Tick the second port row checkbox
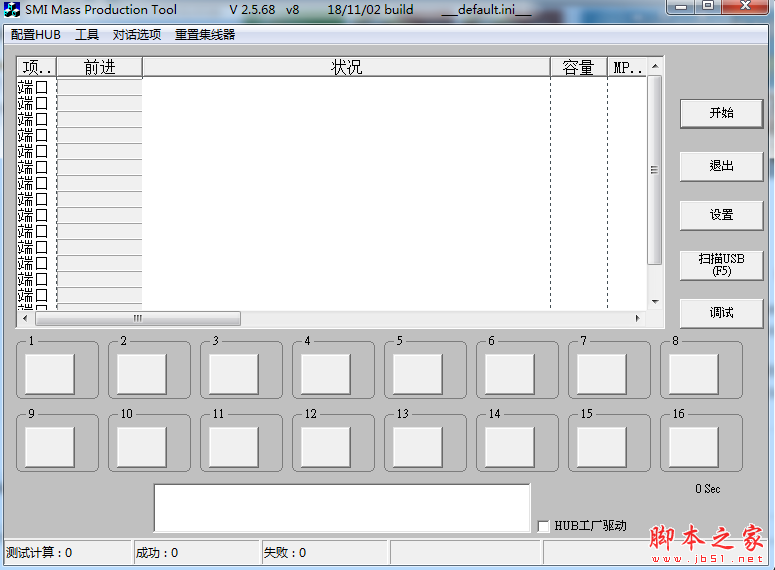 coord(42,103)
